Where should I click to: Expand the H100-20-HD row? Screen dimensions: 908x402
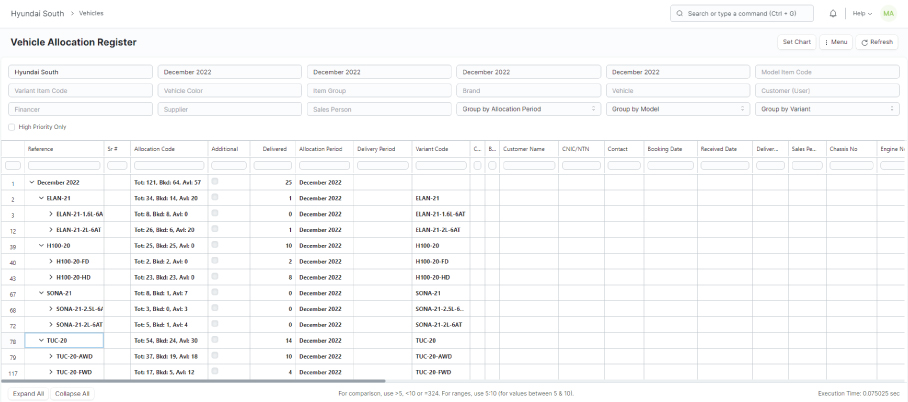[51, 277]
